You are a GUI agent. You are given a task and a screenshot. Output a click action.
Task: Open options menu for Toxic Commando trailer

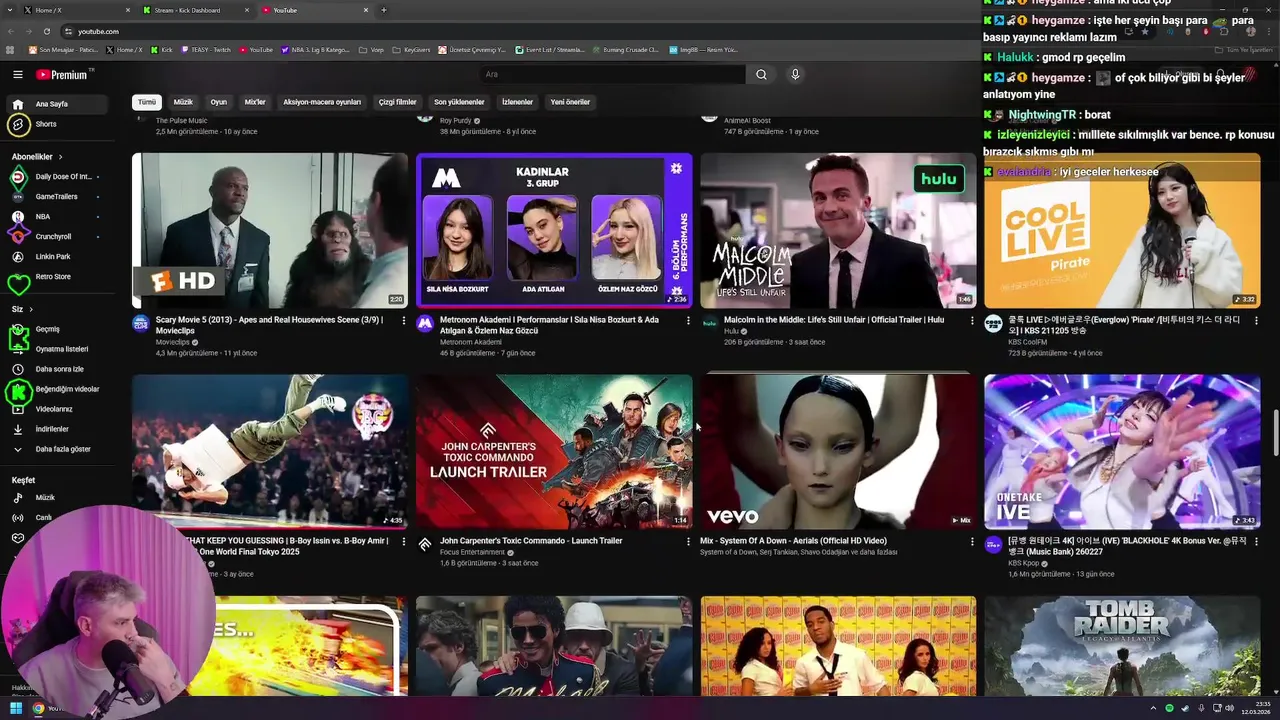[x=688, y=541]
